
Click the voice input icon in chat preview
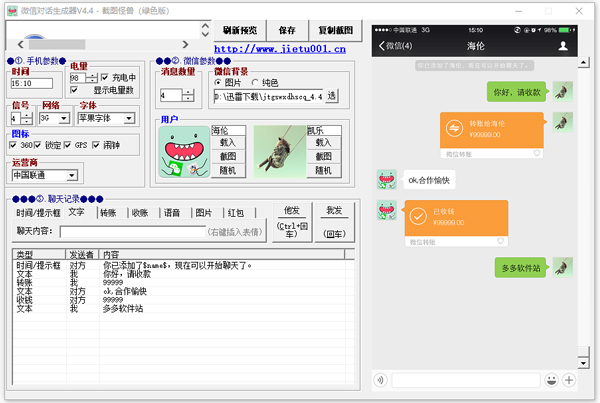380,380
